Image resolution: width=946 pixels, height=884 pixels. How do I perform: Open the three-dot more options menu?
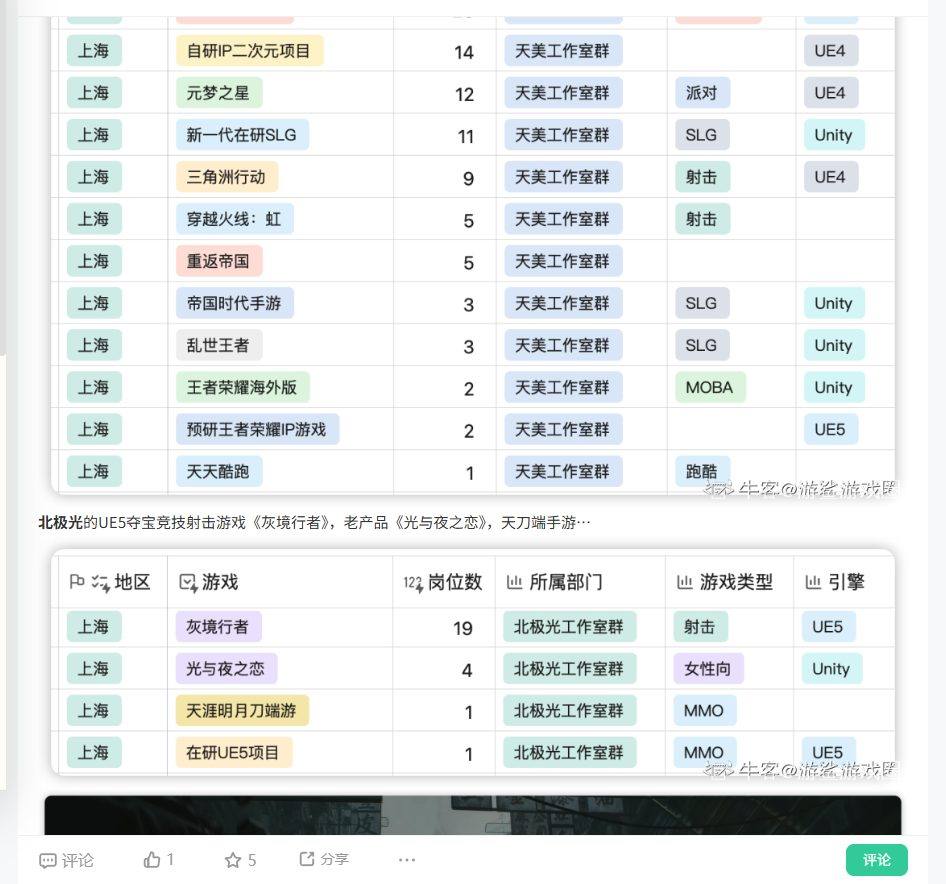(x=407, y=860)
